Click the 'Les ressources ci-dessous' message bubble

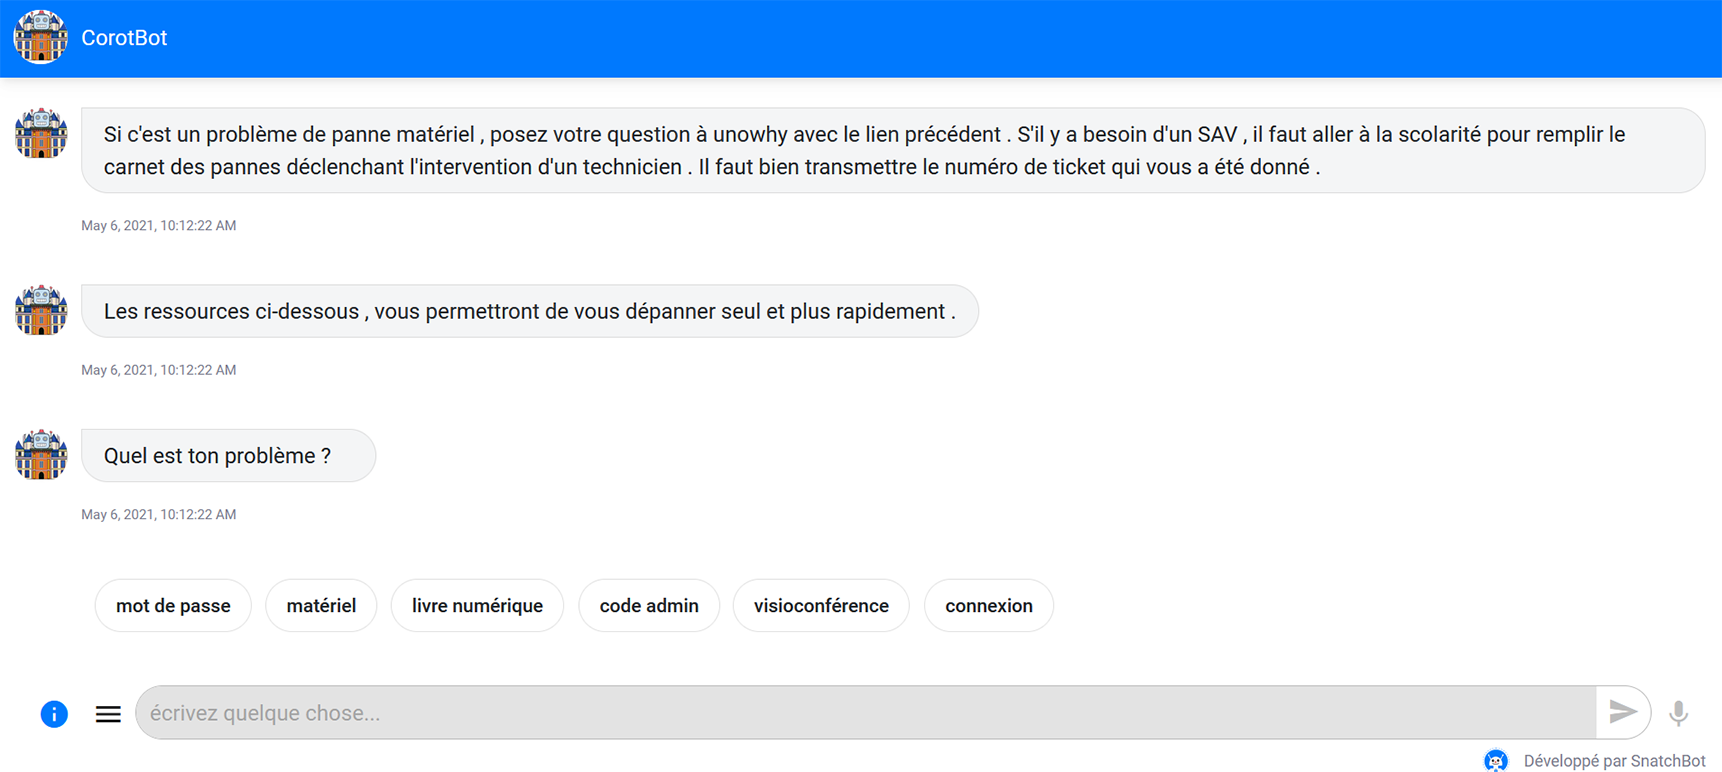pos(529,312)
